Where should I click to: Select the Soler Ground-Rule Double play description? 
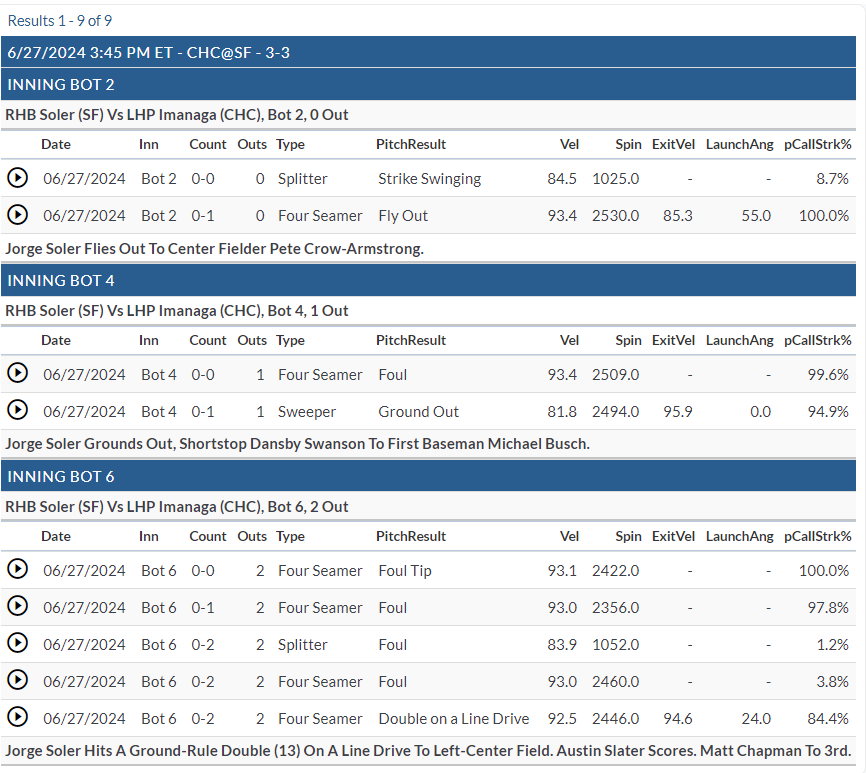[428, 751]
